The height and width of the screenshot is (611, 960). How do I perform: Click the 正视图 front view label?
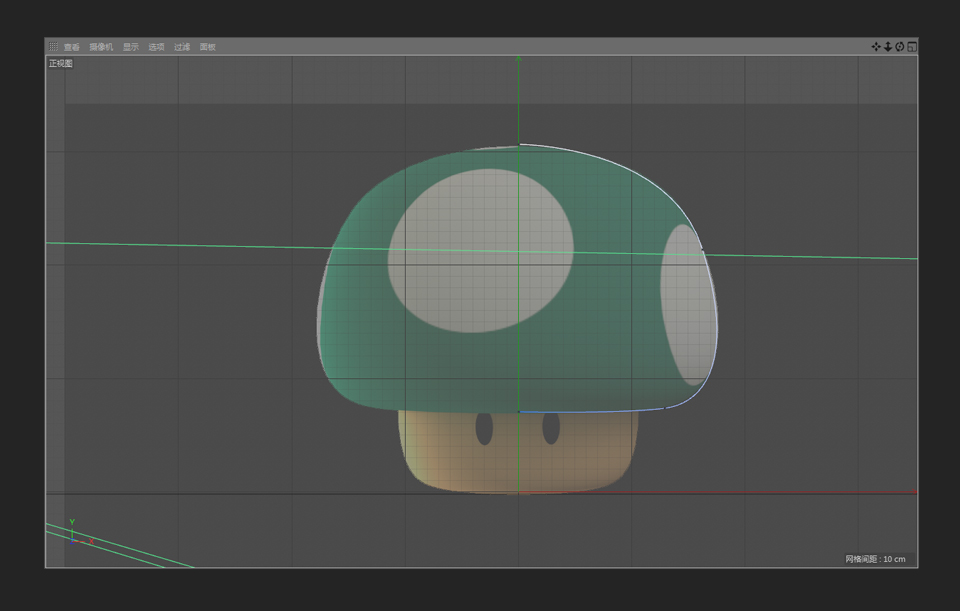tap(61, 63)
